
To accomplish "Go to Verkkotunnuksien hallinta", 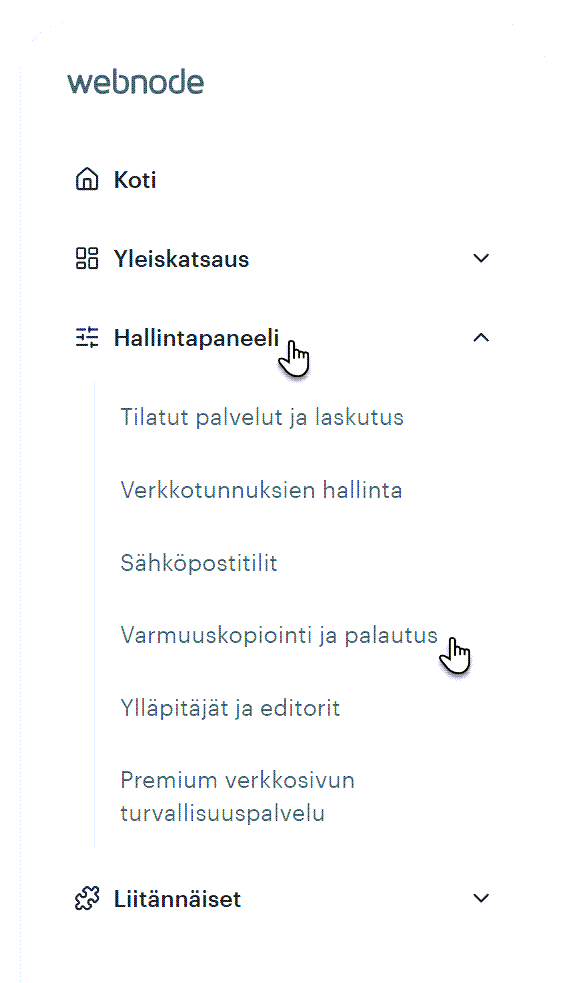I will 261,490.
